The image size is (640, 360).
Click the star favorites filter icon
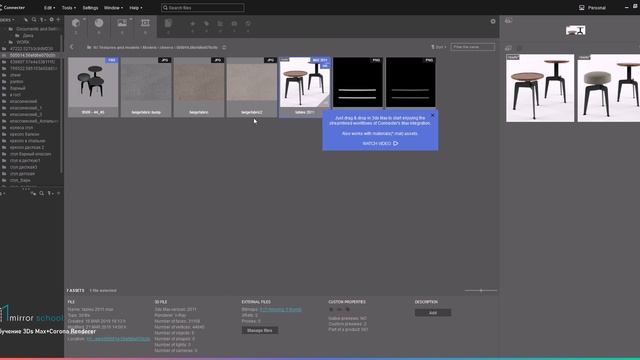point(193,25)
